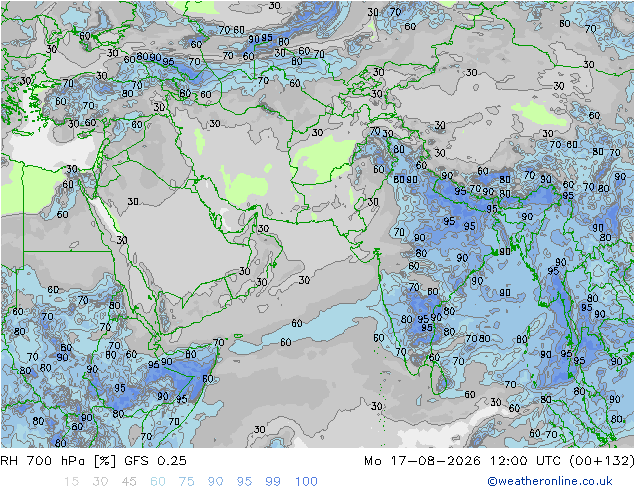Select the 99 value in the color legend

click(273, 482)
